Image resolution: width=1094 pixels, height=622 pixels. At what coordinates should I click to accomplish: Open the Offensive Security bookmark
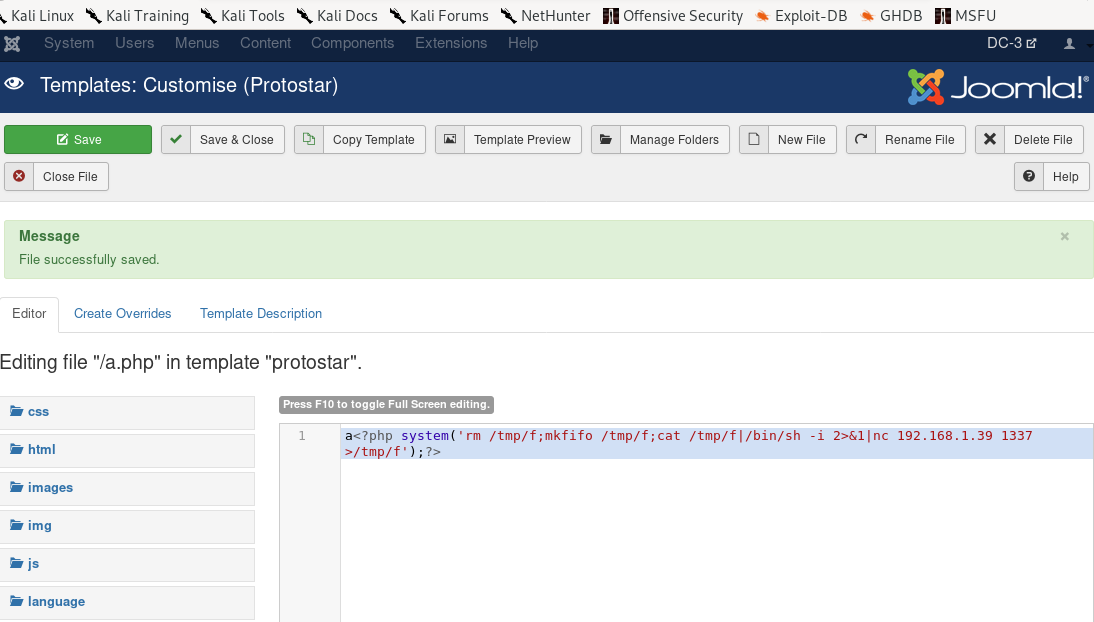673,15
